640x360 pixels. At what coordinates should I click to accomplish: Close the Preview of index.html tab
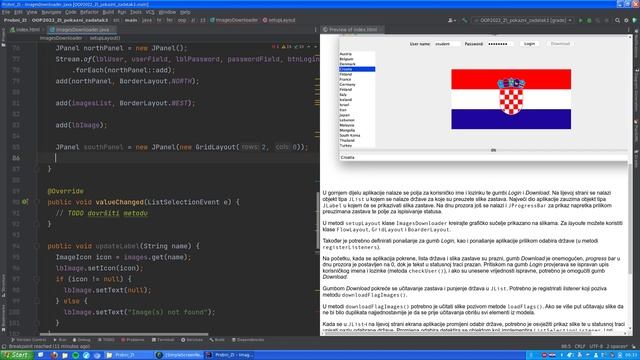pyautogui.click(x=381, y=29)
